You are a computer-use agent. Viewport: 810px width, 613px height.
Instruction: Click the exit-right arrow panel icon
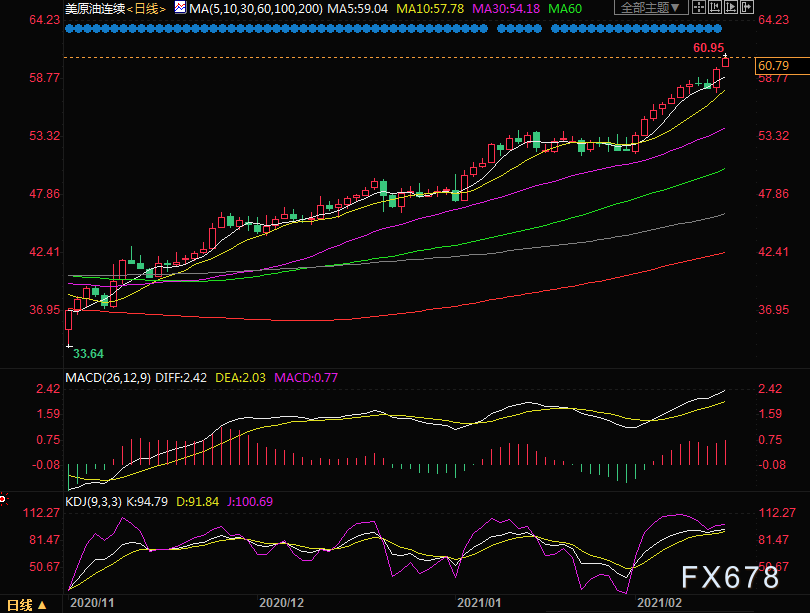747,7
